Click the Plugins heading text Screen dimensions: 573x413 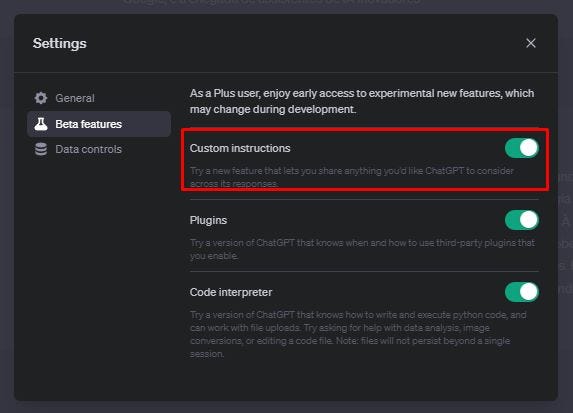[x=208, y=220]
